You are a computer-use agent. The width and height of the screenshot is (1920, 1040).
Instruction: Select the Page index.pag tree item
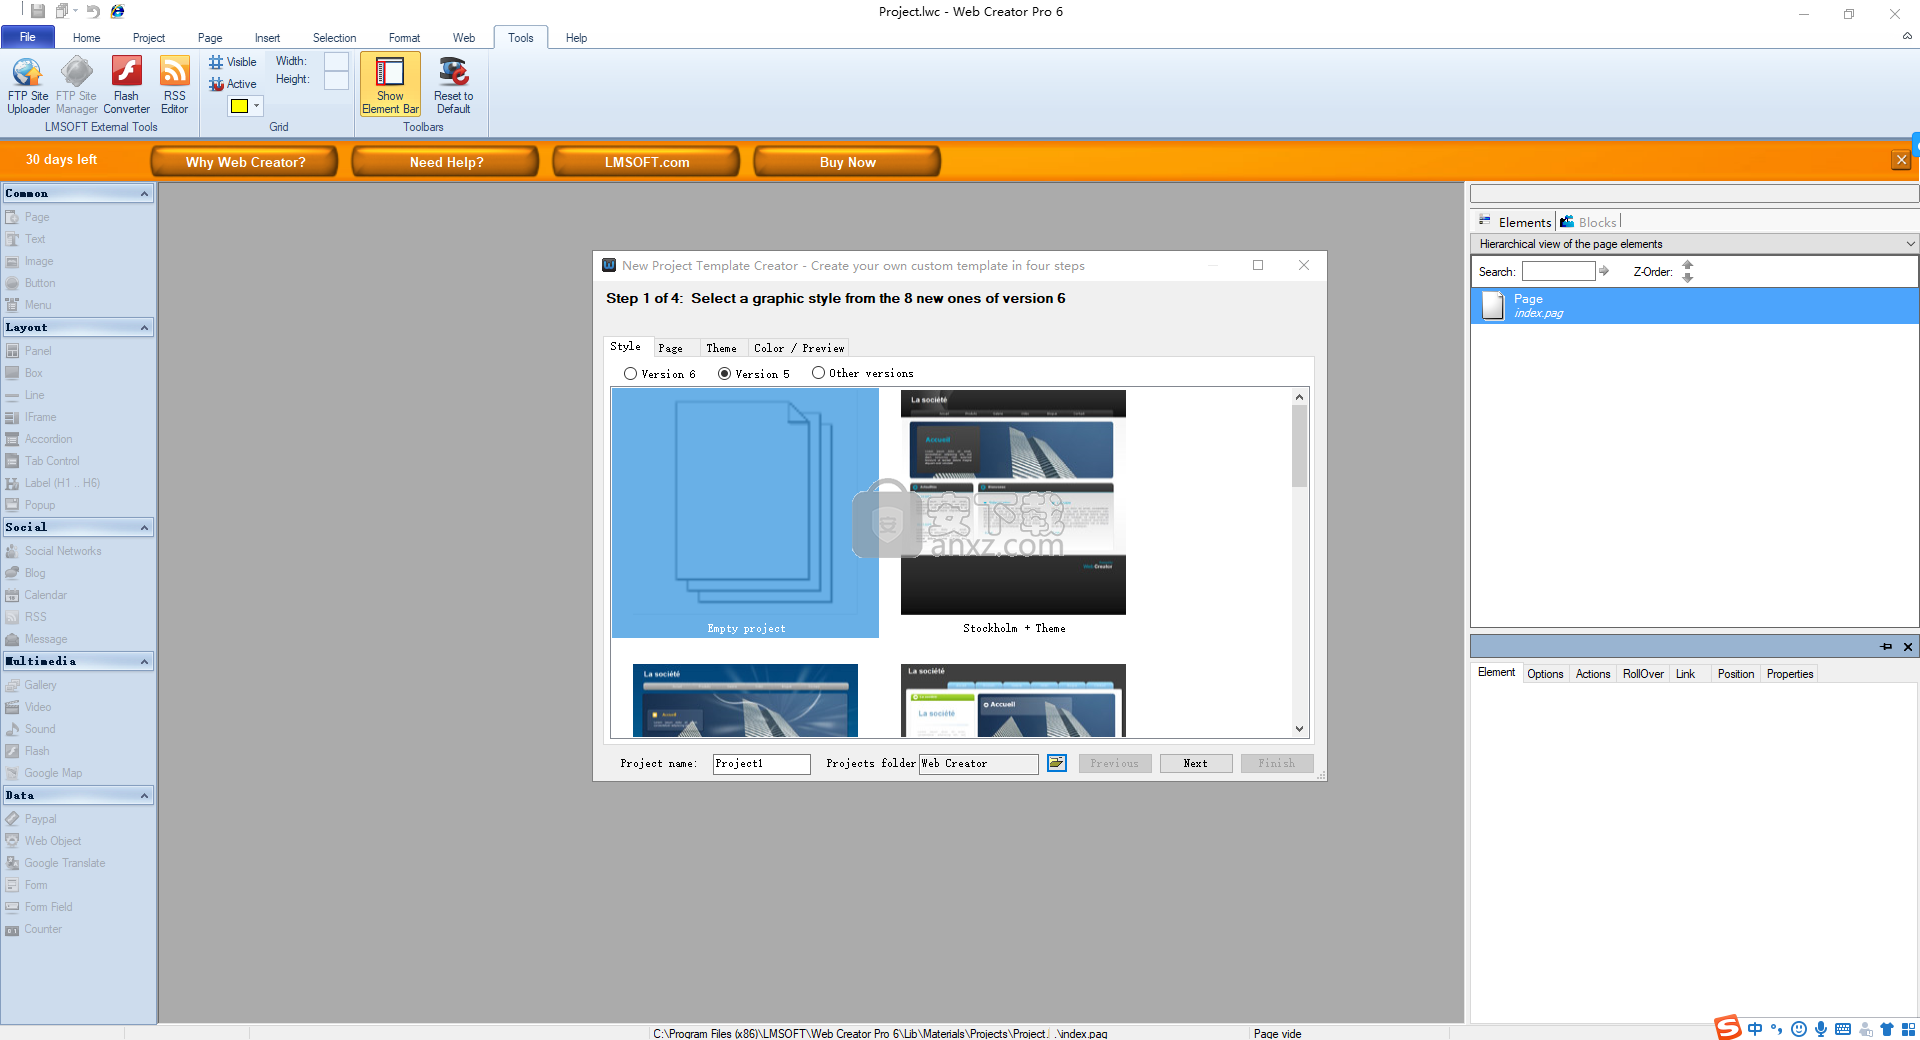point(1694,306)
